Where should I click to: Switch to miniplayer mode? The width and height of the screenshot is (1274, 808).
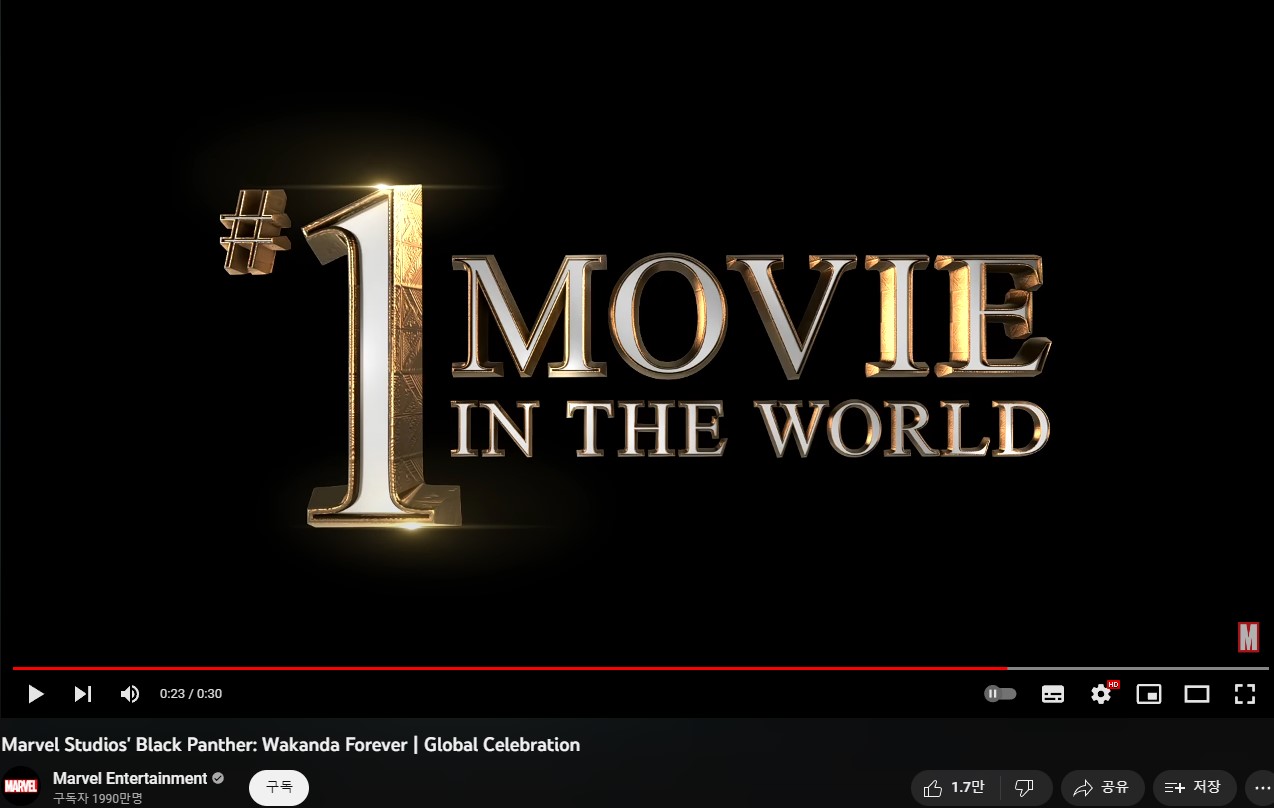coord(1149,694)
